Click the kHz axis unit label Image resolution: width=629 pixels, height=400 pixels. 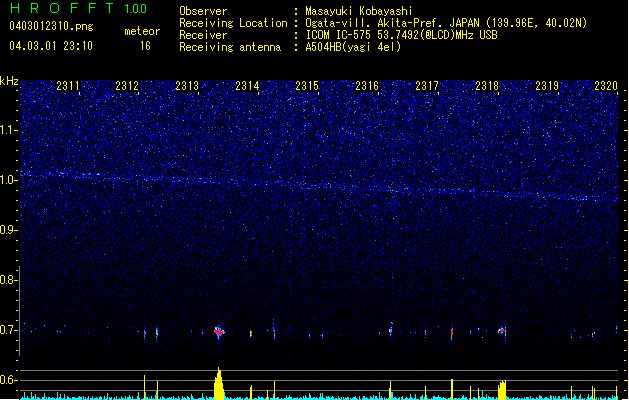click(9, 81)
